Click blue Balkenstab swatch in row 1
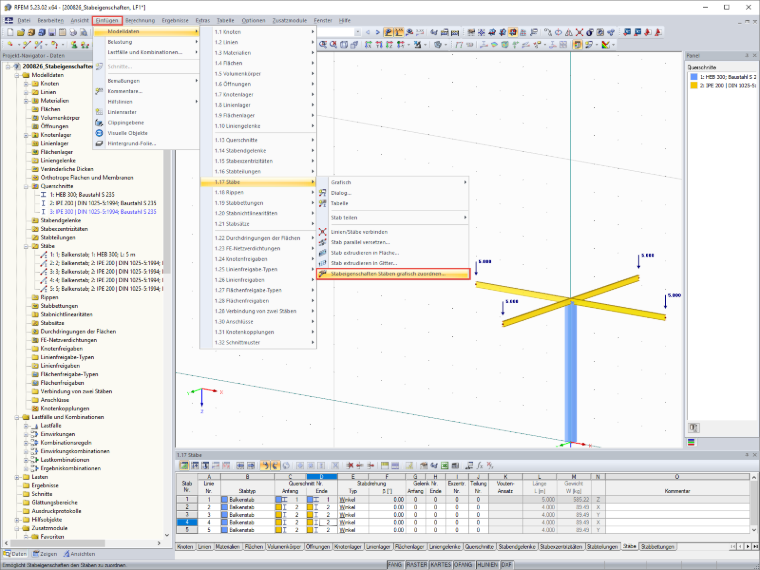 coord(224,499)
